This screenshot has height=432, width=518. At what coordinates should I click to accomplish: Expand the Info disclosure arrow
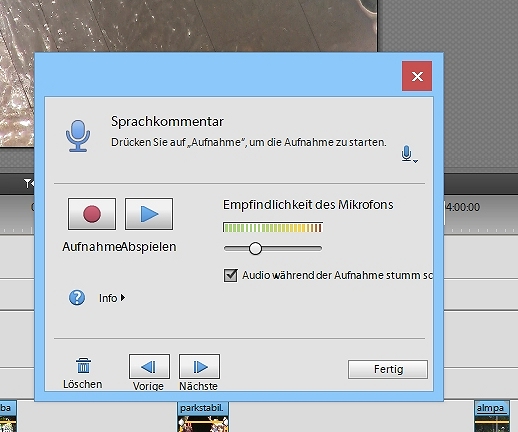click(123, 298)
